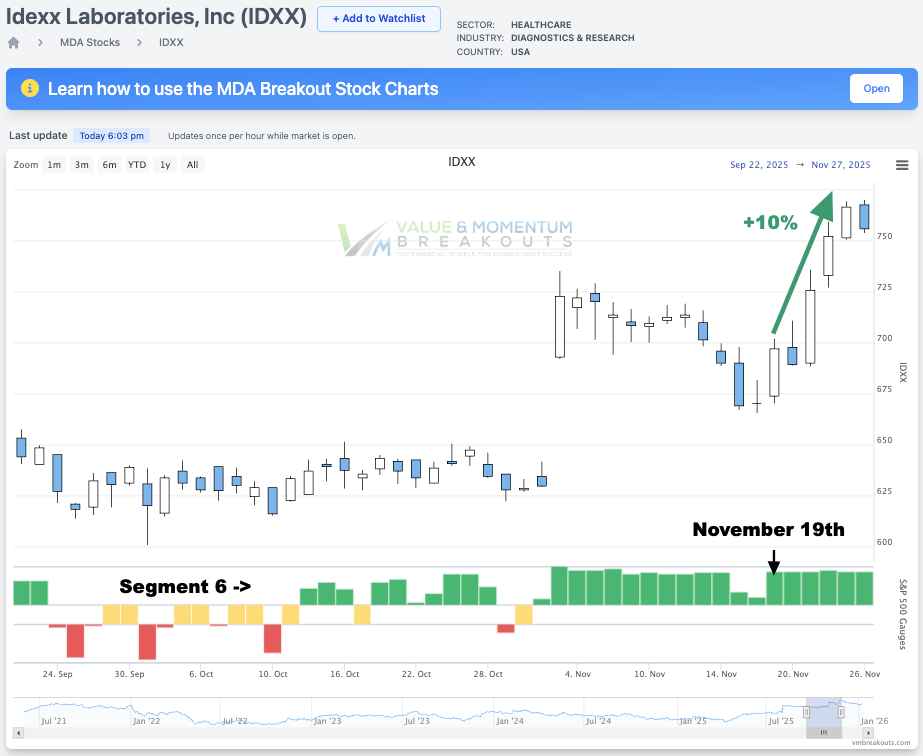Select the left resize handle on the navigator
923x756 pixels.
pyautogui.click(x=806, y=712)
